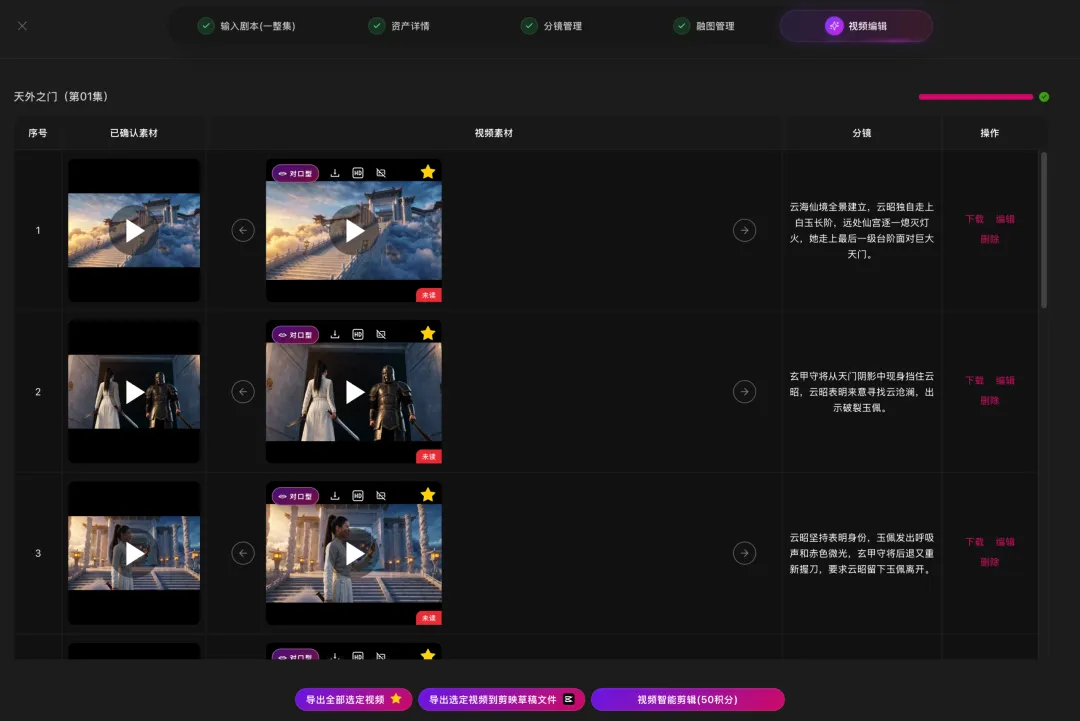Click the red 未读 badge in row 2
The height and width of the screenshot is (721, 1080).
pyautogui.click(x=428, y=457)
